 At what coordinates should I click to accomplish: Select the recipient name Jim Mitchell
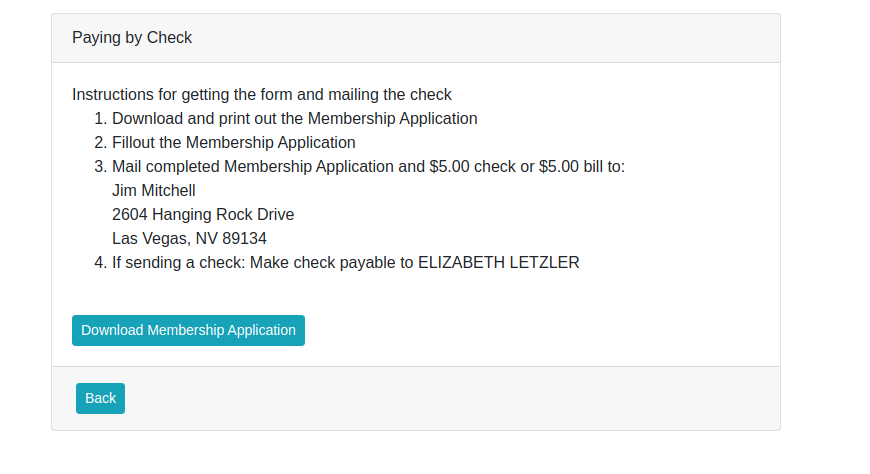click(154, 190)
